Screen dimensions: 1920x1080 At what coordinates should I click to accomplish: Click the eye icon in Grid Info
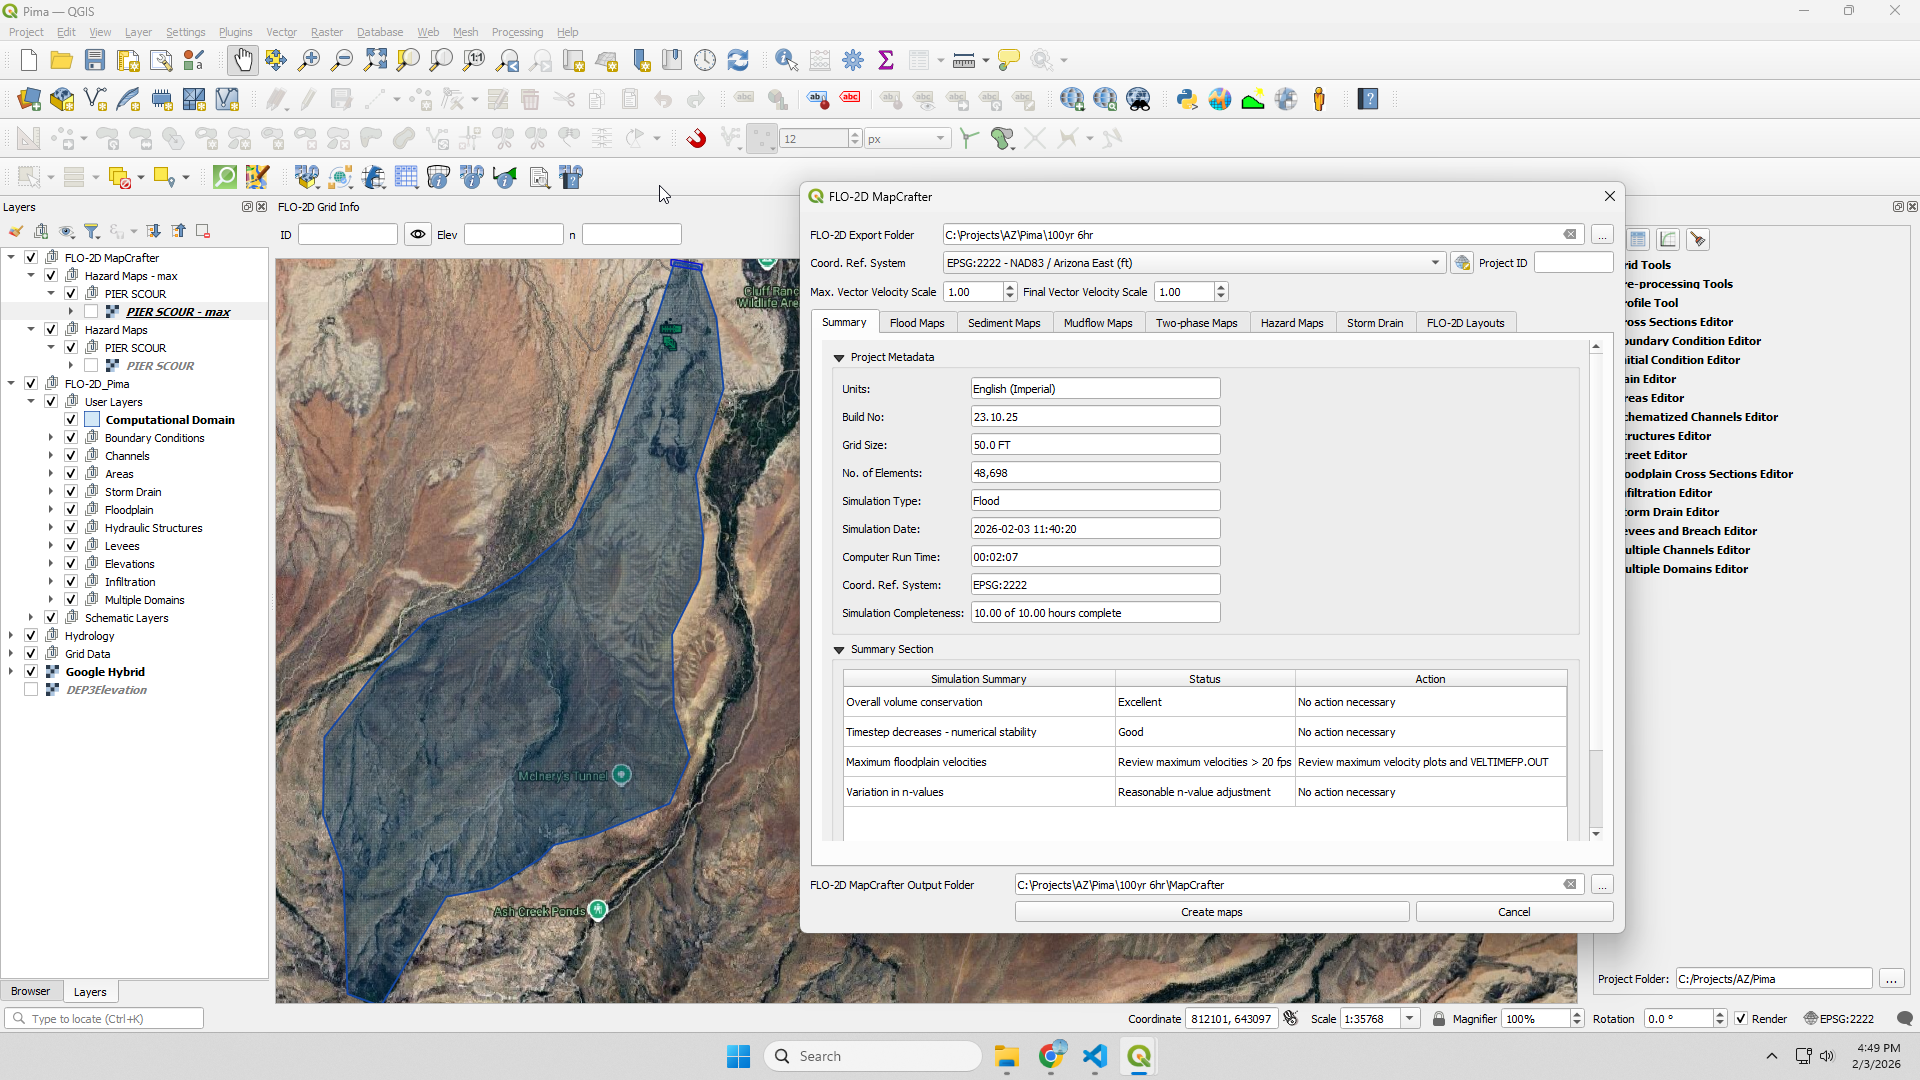(418, 234)
